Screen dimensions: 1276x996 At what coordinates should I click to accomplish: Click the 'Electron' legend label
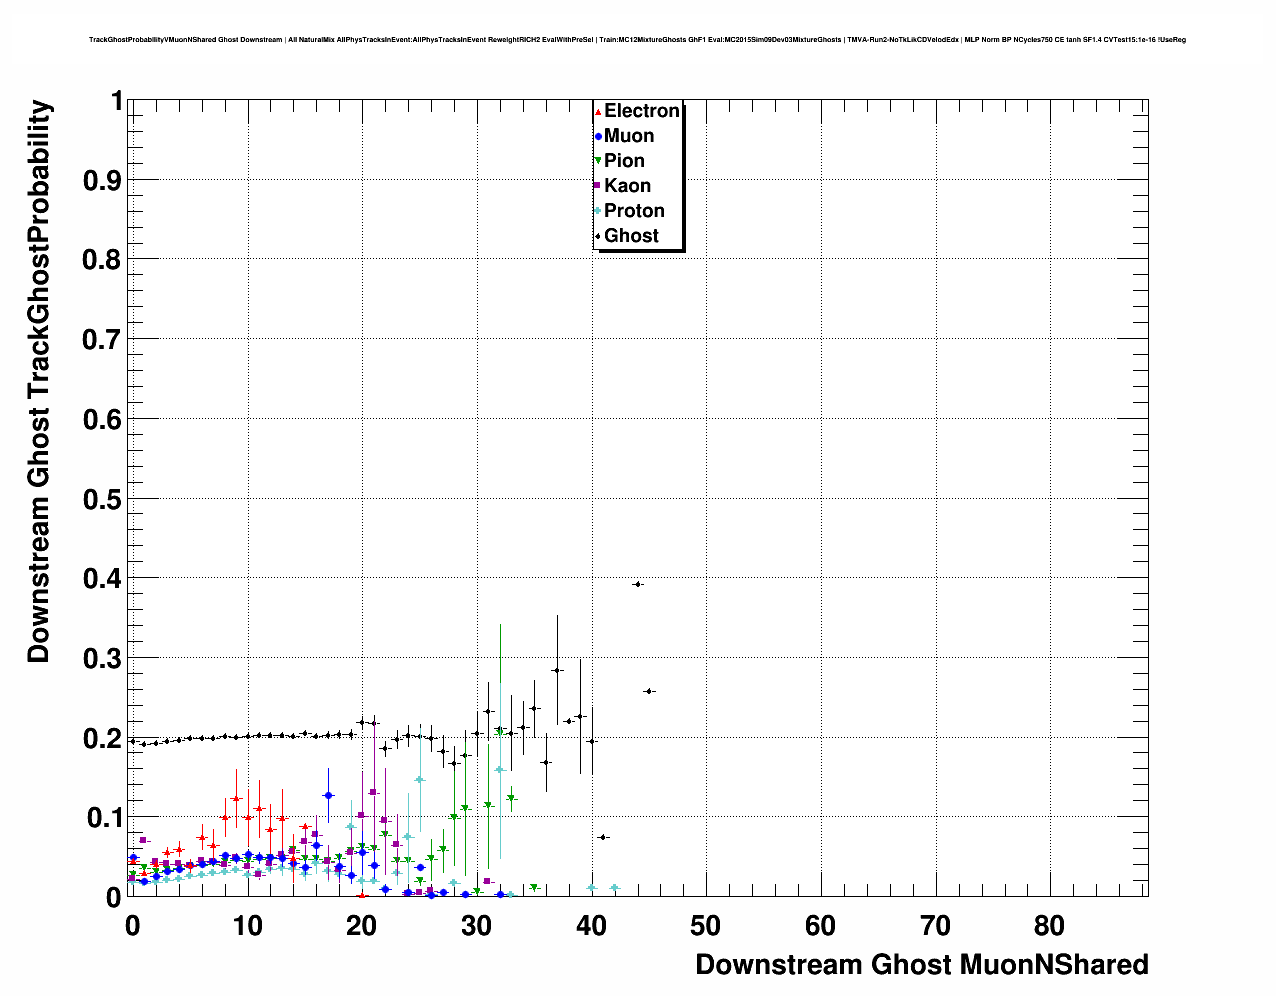[x=642, y=111]
